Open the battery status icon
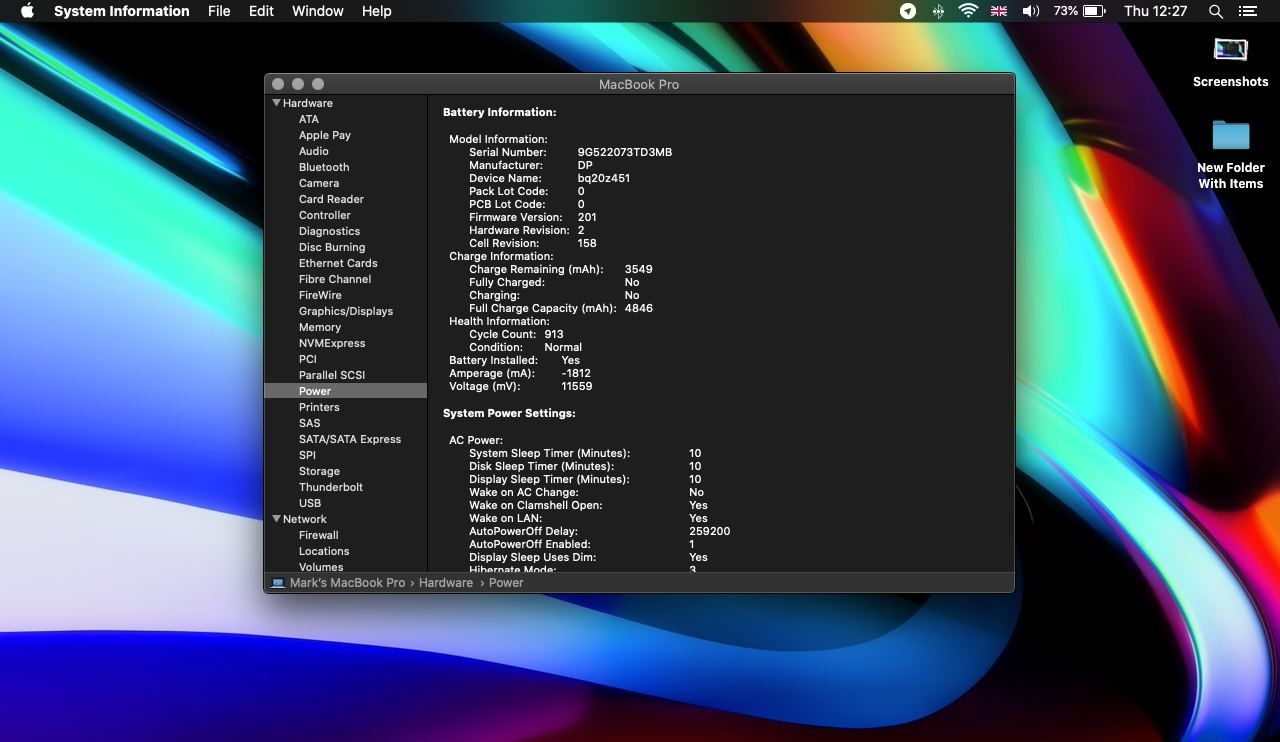Viewport: 1280px width, 742px height. click(x=1094, y=11)
